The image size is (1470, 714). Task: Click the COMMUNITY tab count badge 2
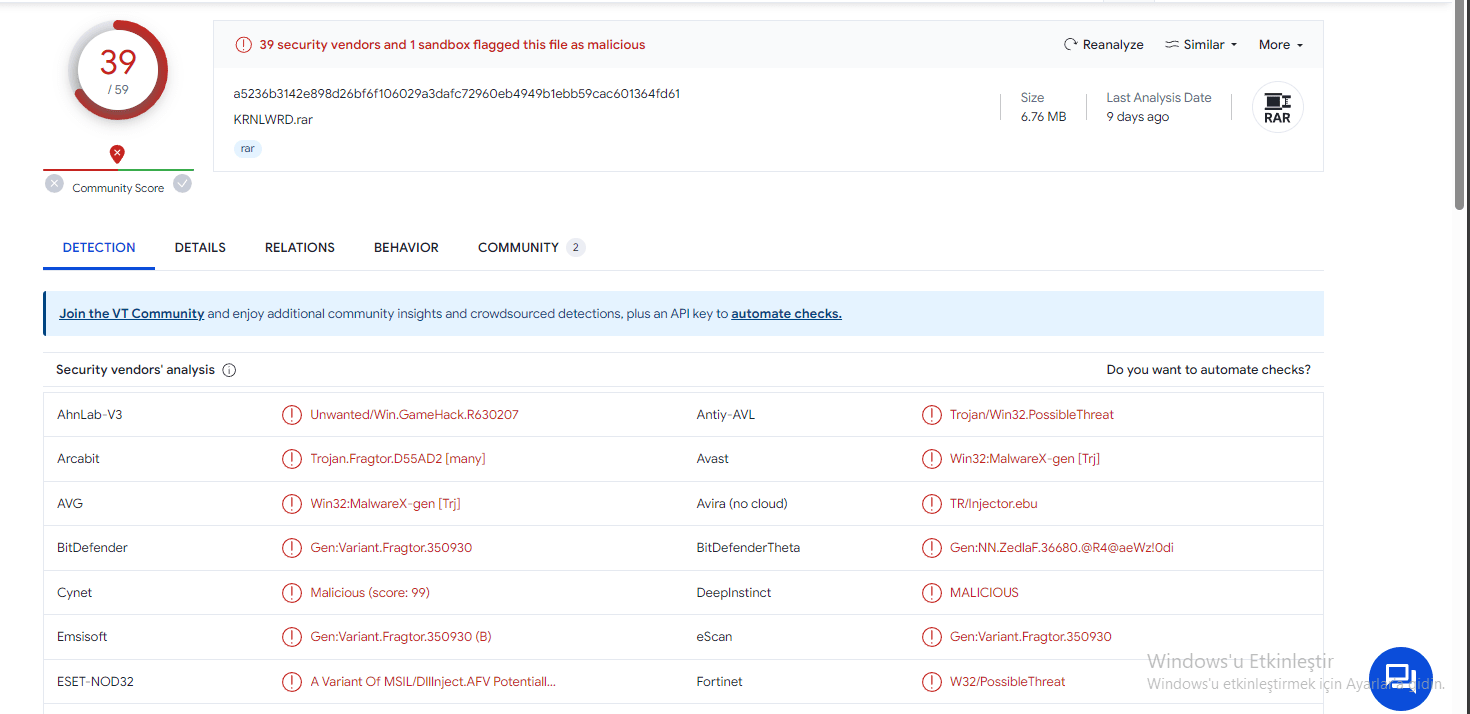point(575,248)
